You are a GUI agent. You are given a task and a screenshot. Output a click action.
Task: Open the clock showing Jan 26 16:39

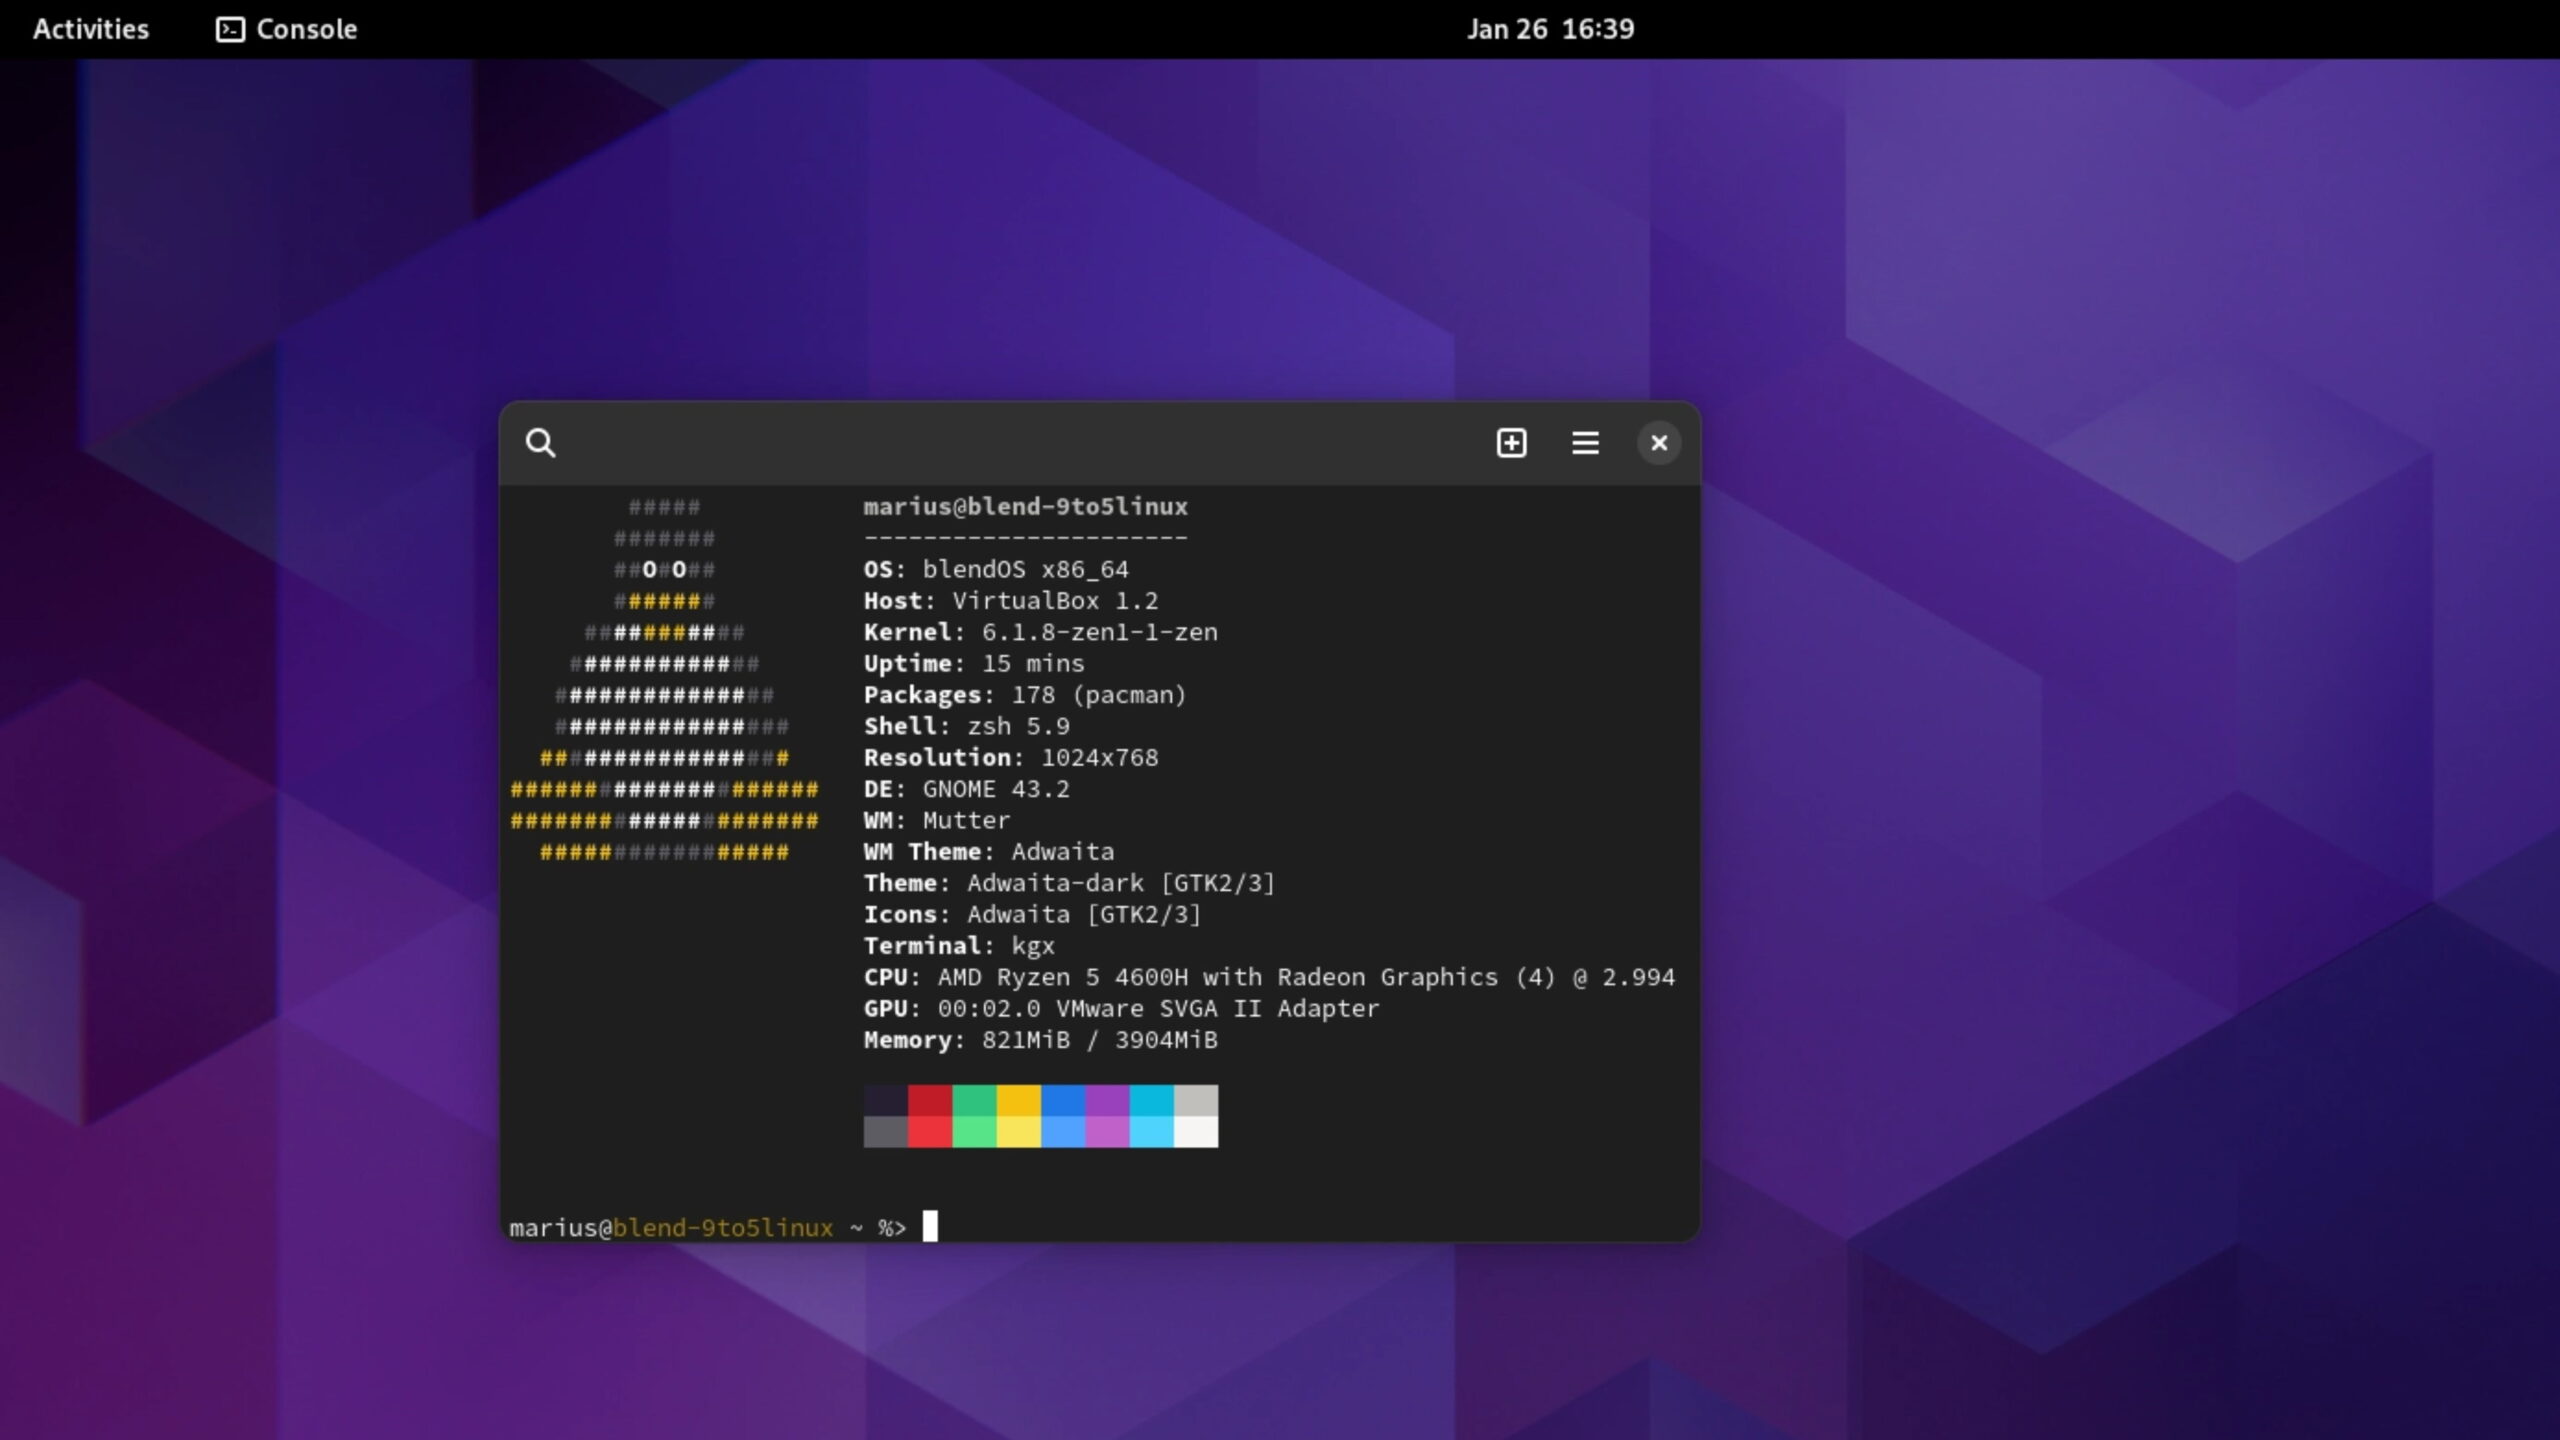(x=1550, y=29)
